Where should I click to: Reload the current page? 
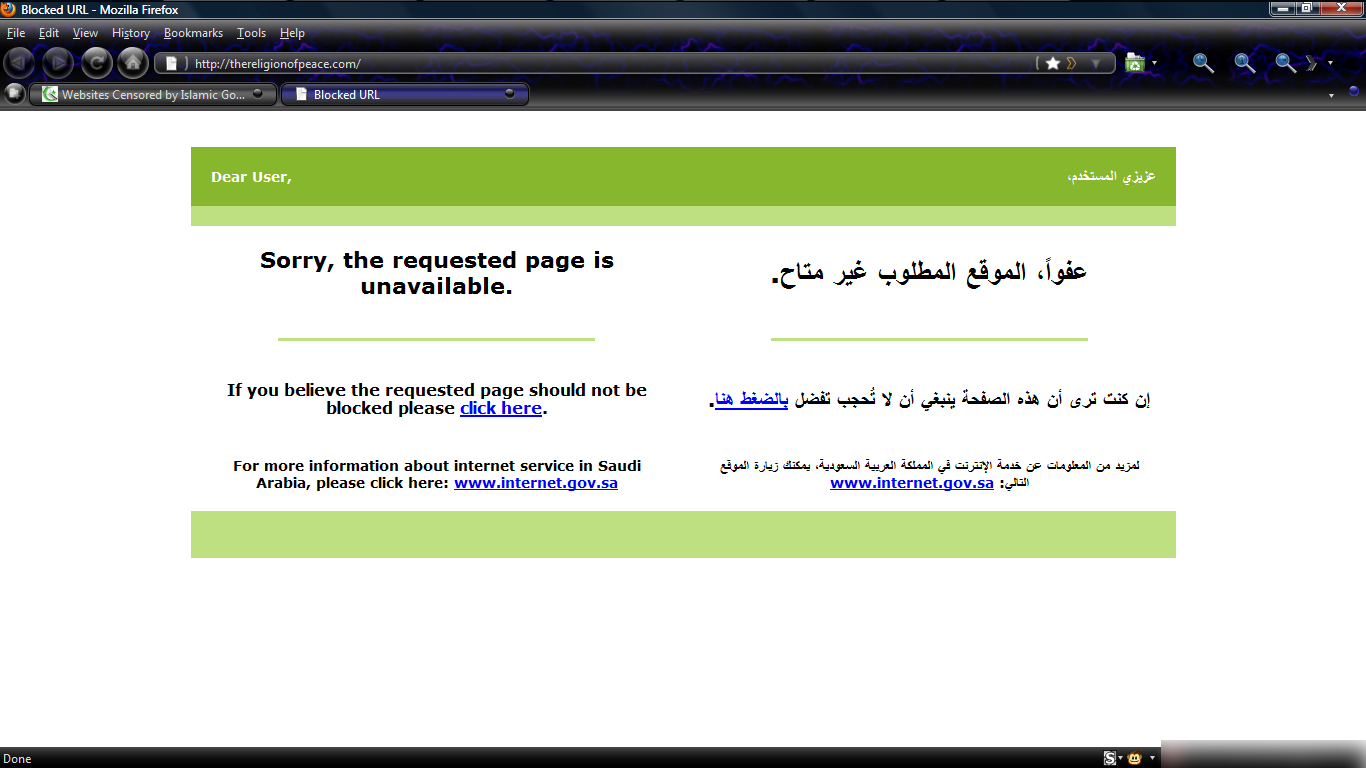tap(96, 63)
